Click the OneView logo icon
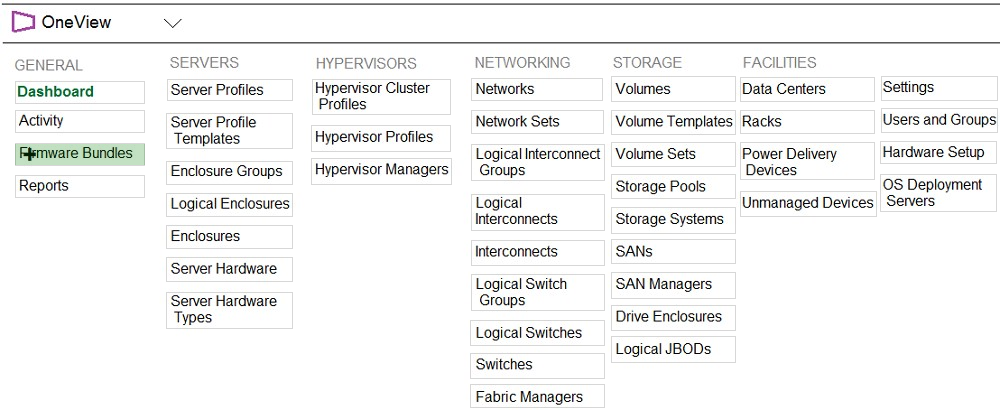1000x410 pixels. pyautogui.click(x=23, y=22)
